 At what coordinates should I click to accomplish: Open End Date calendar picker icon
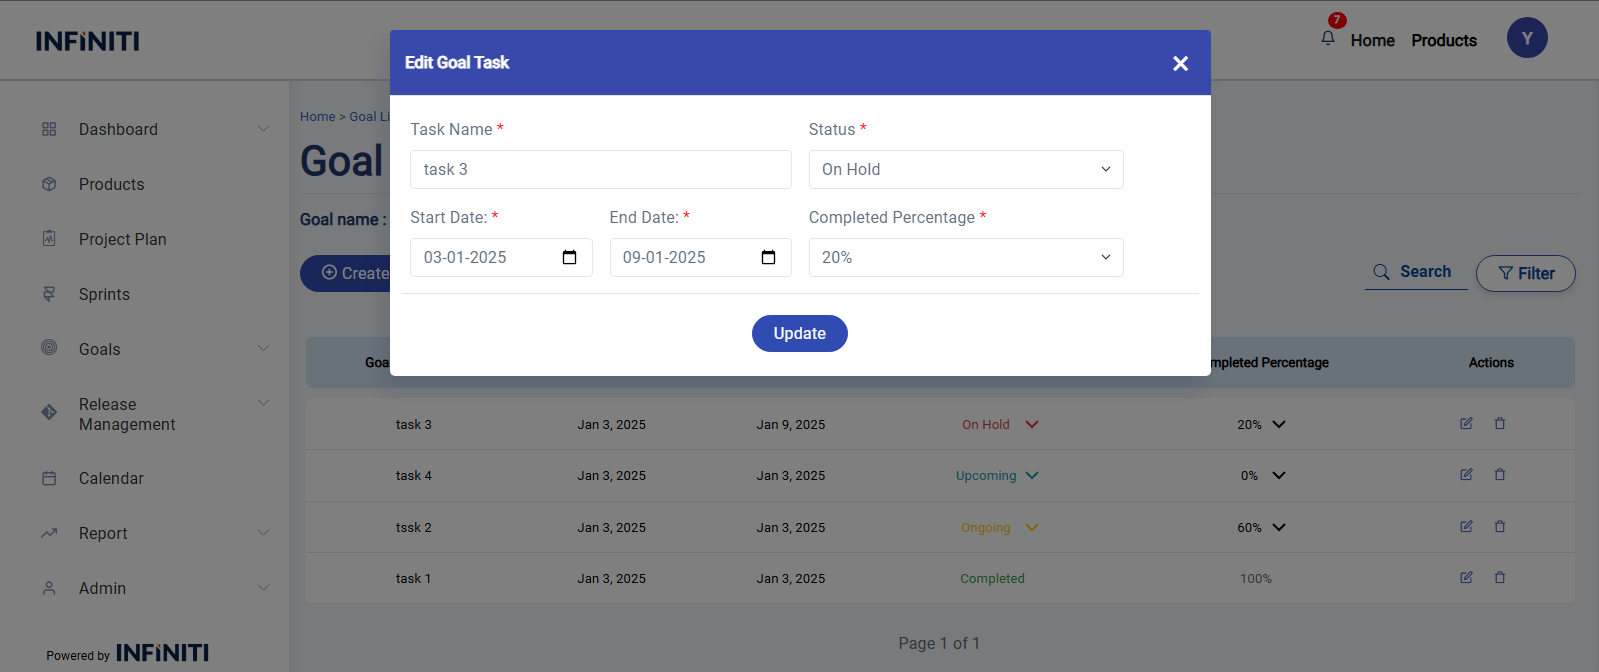coord(768,258)
